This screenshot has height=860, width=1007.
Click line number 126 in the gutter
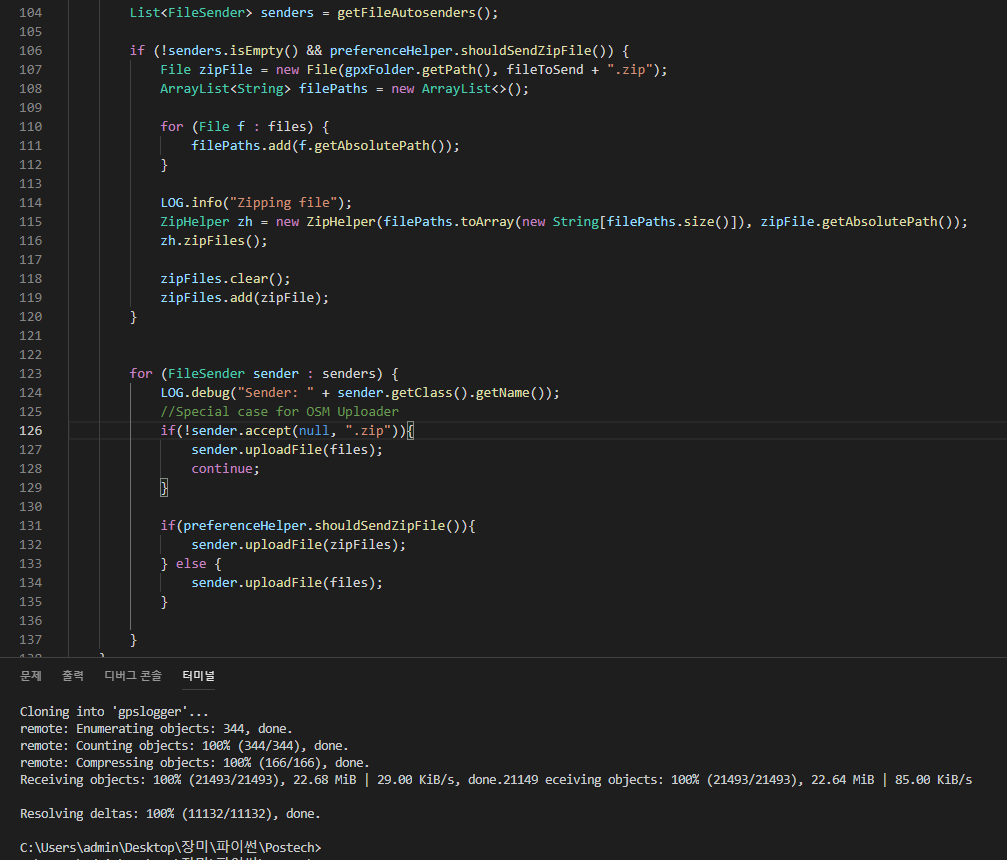coord(31,430)
